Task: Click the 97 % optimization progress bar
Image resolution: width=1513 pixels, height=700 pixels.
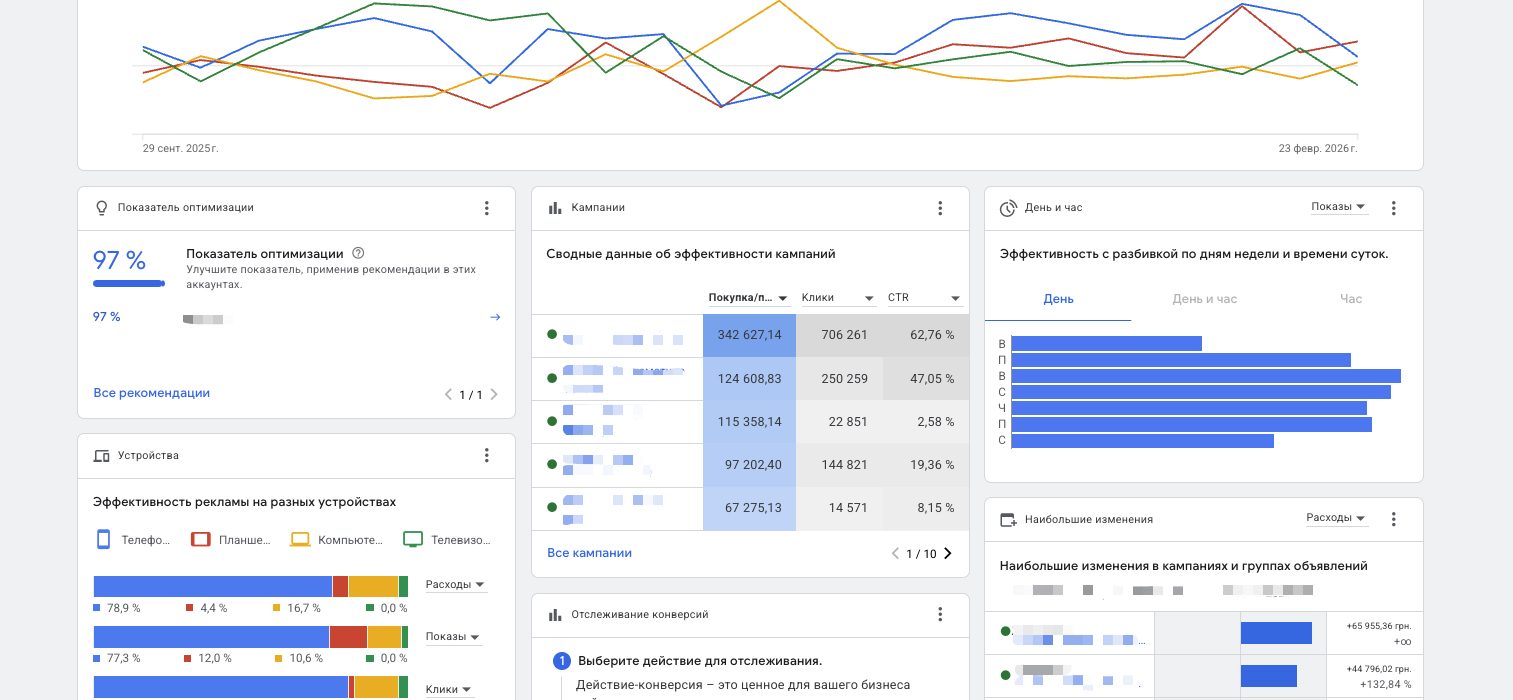Action: pyautogui.click(x=129, y=284)
